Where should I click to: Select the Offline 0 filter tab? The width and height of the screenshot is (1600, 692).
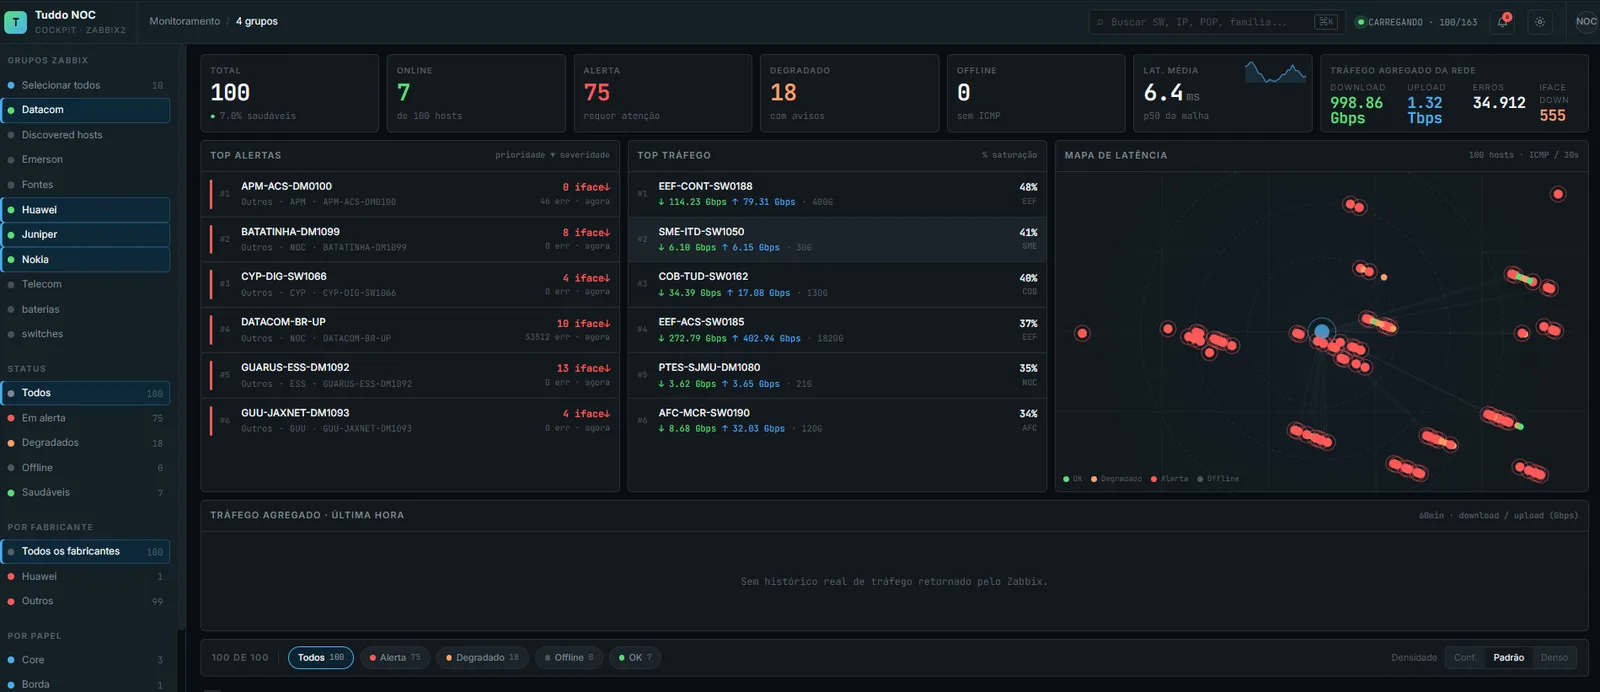click(x=569, y=657)
